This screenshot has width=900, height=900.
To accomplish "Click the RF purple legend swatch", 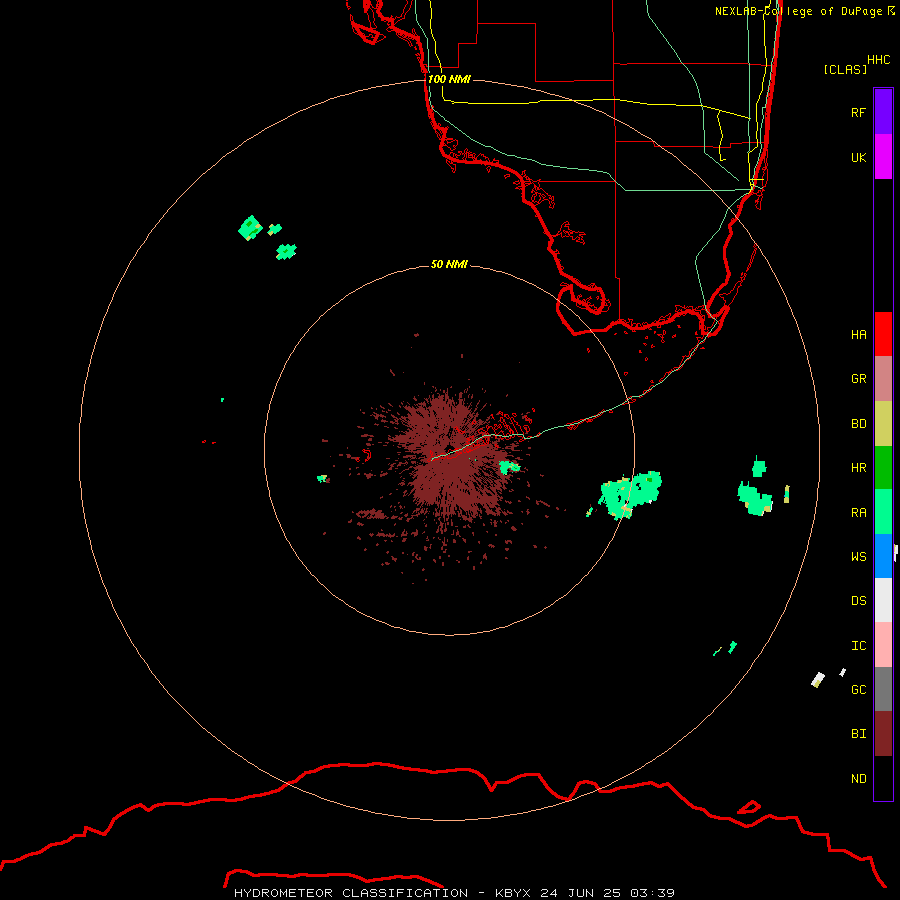I will [x=883, y=112].
